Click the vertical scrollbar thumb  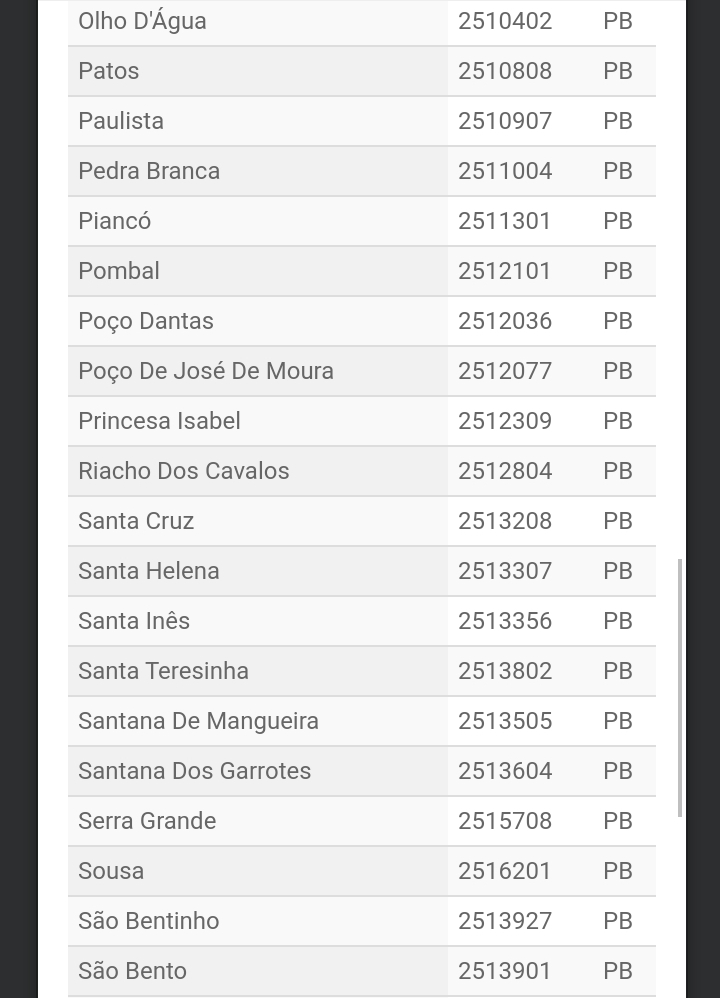680,687
